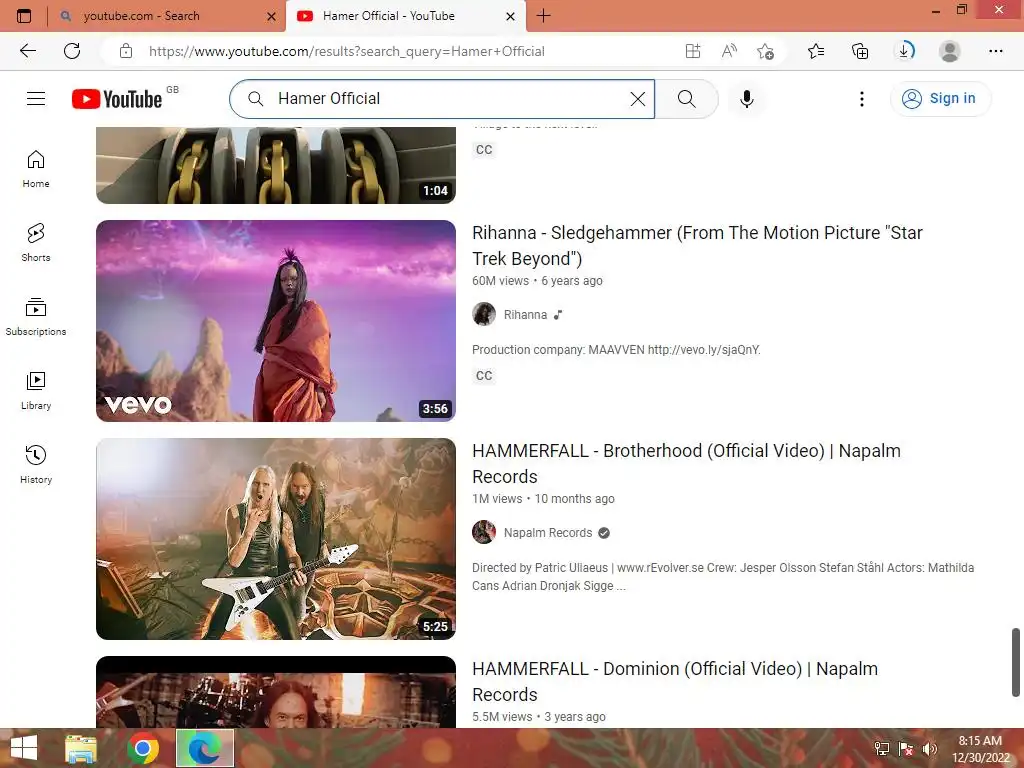Screen dimensions: 1024x768
Task: Click the Edge taskbar icon
Action: (205, 748)
